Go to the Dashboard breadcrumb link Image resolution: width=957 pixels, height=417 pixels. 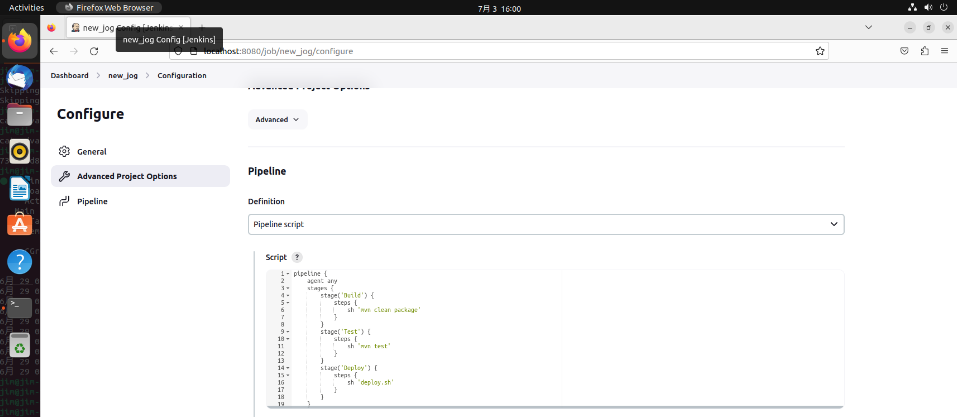(x=70, y=76)
